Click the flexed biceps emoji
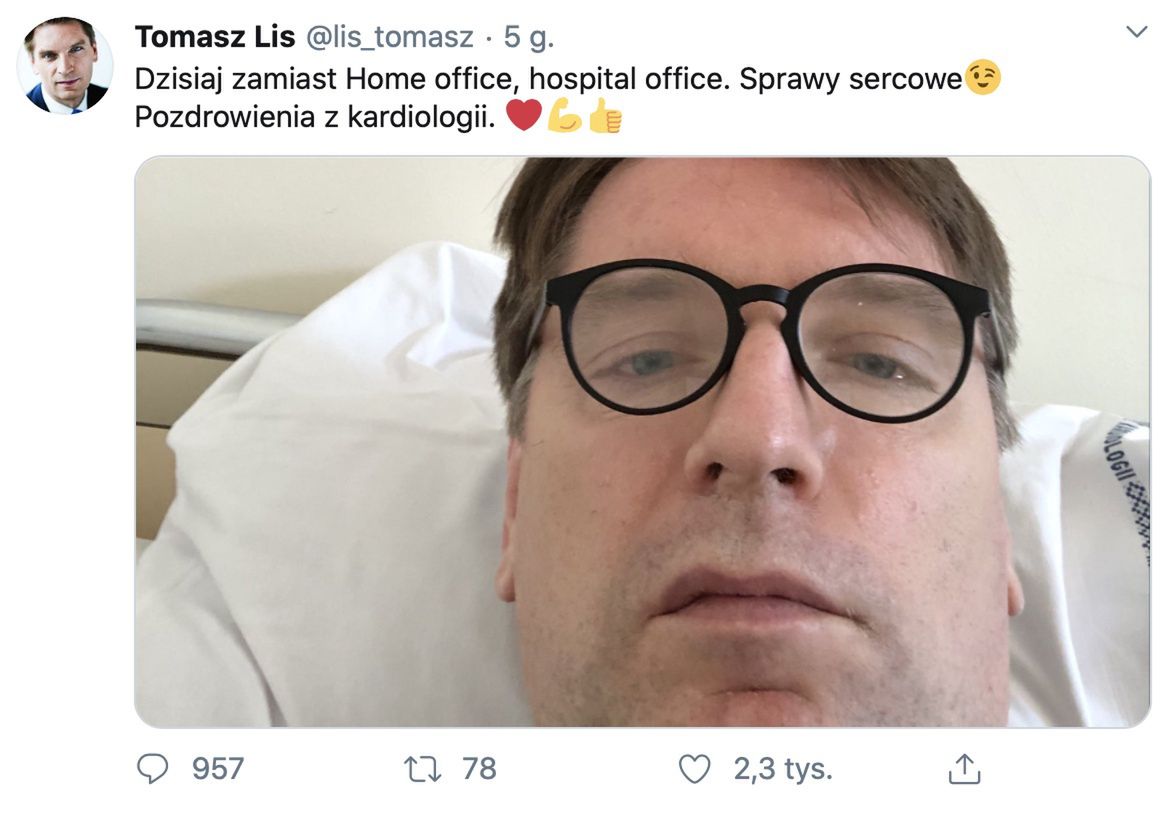 [x=564, y=117]
